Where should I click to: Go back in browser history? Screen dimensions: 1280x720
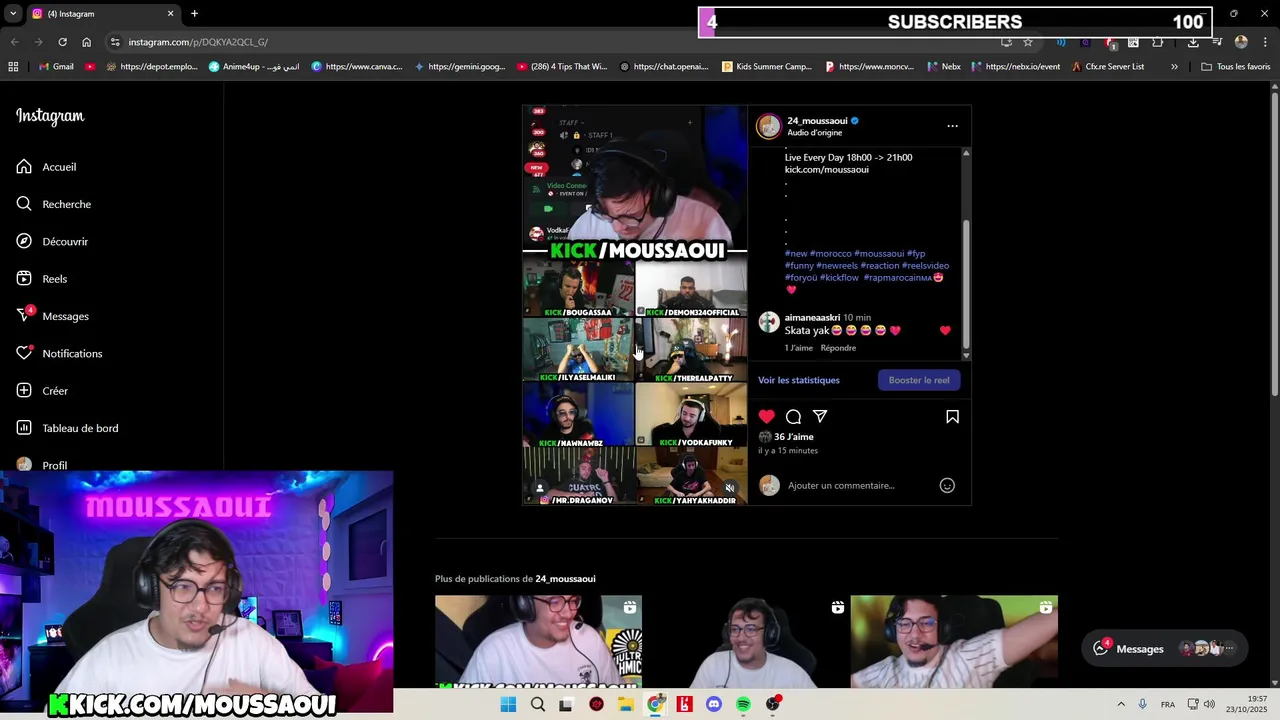click(x=14, y=42)
